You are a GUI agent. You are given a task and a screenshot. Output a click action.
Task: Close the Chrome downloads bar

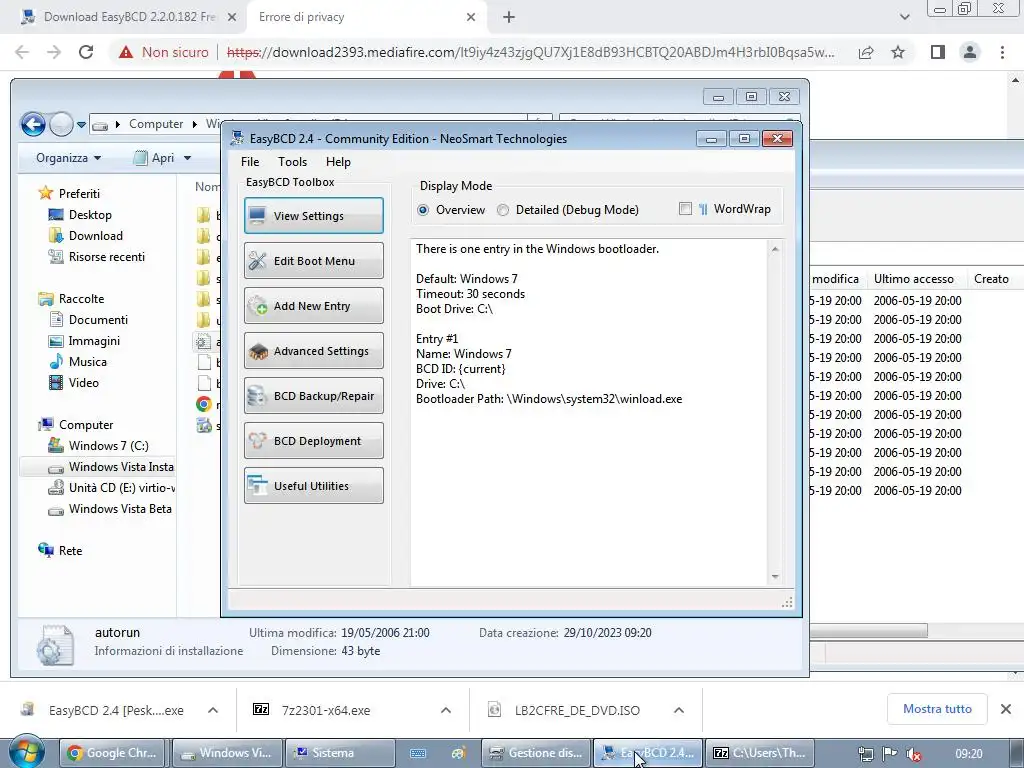(x=1006, y=709)
